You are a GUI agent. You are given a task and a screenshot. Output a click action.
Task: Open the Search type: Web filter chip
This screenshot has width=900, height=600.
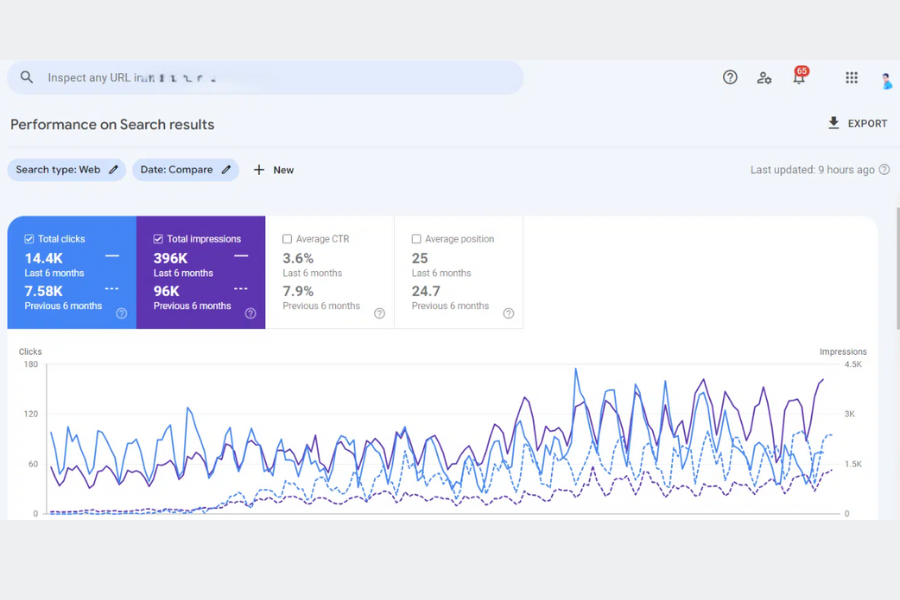coord(60,170)
